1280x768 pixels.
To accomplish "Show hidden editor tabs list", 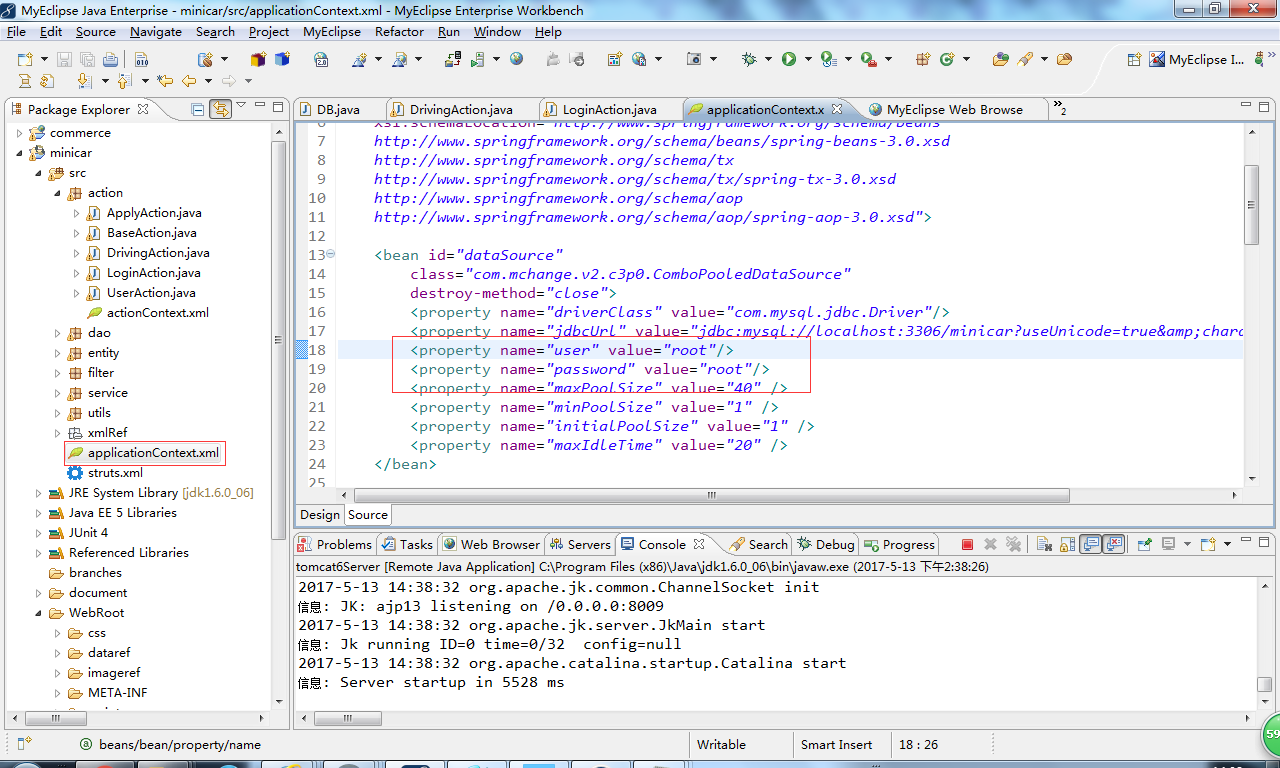I will 1058,109.
